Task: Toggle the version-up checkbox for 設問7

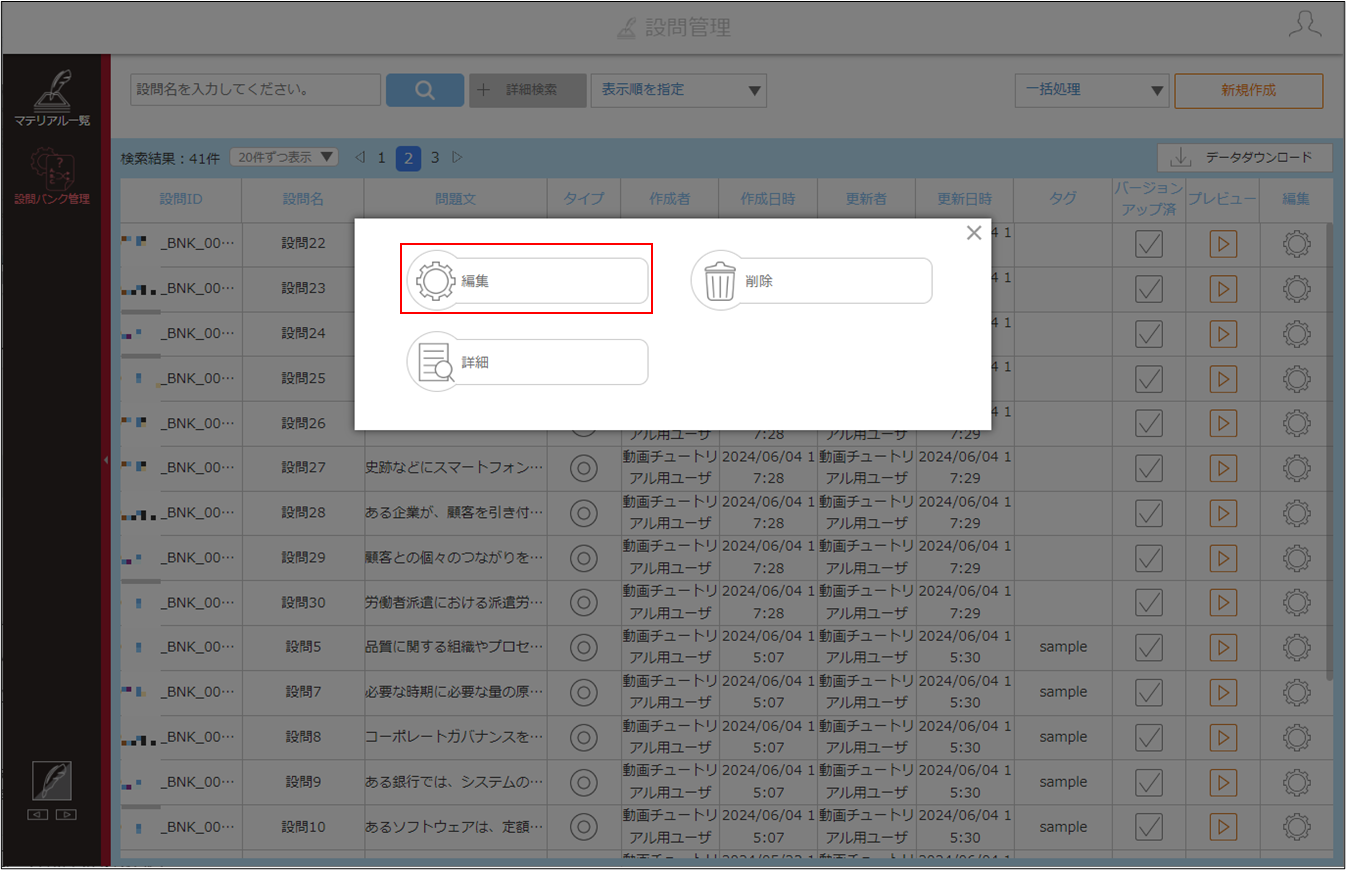Action: click(1149, 692)
